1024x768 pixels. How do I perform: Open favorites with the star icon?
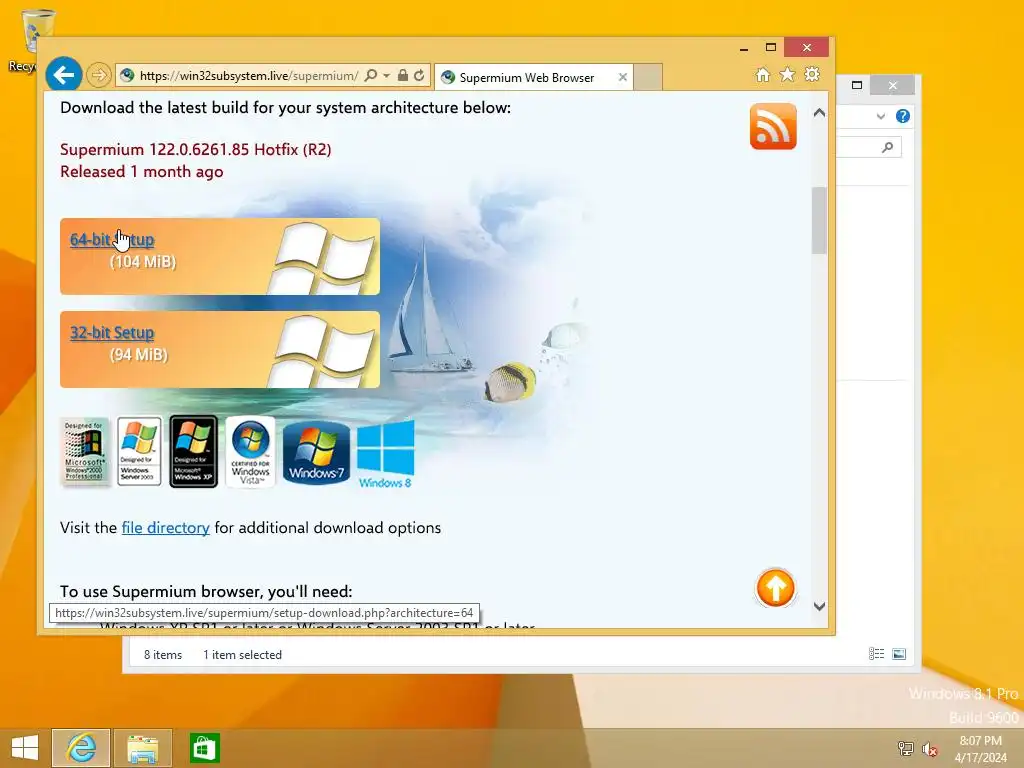(x=788, y=74)
